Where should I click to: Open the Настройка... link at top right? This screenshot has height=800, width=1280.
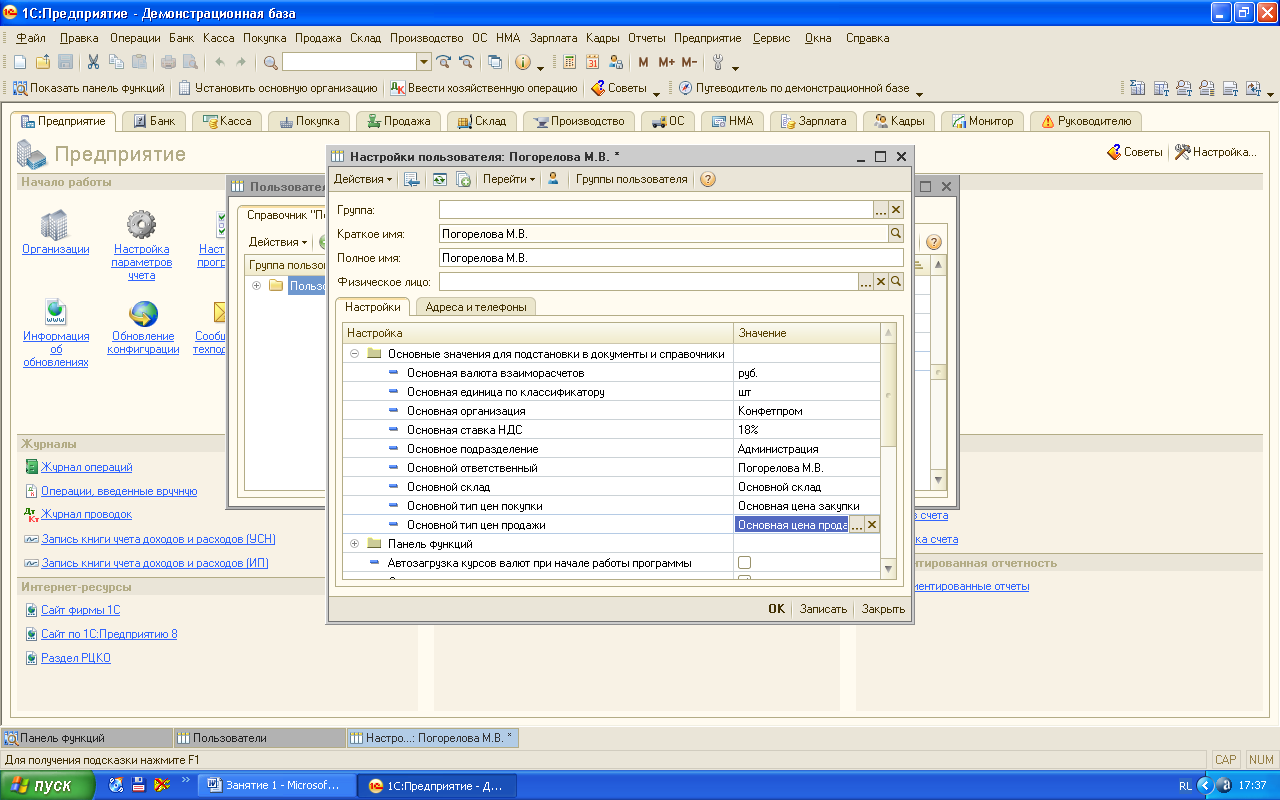tap(1215, 152)
